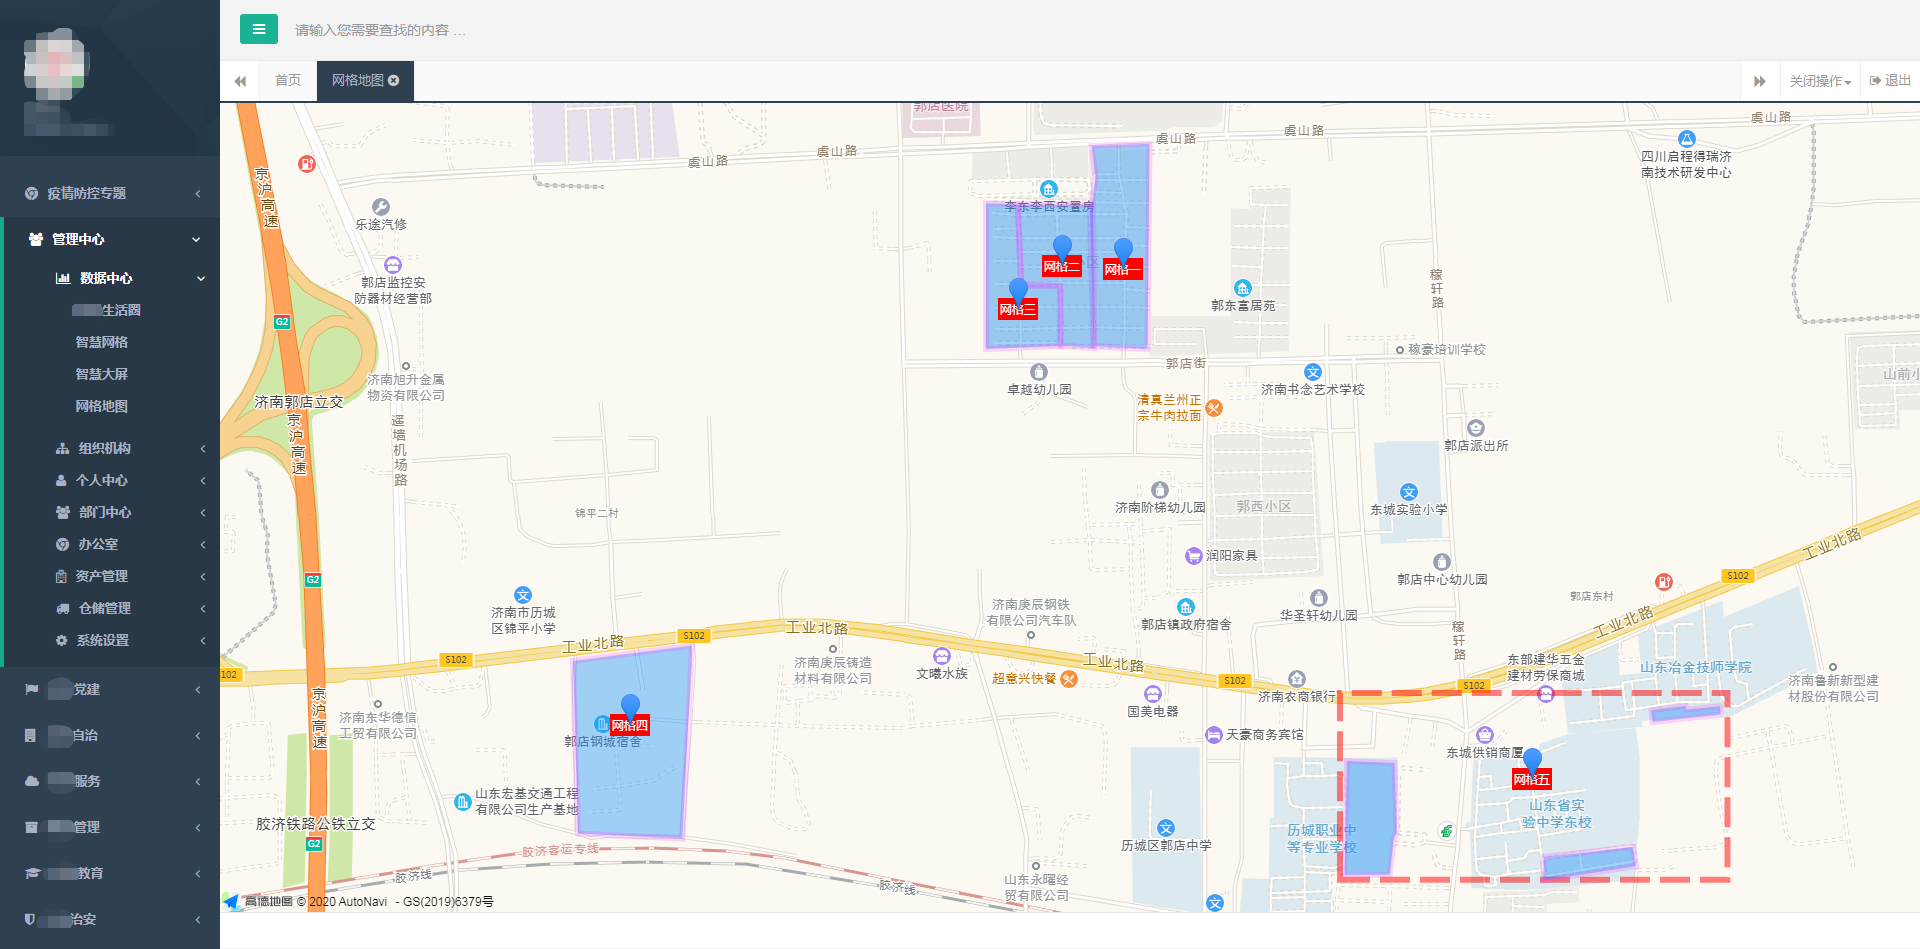The height and width of the screenshot is (949, 1920).
Task: Click the green hamburger menu button
Action: 258,29
